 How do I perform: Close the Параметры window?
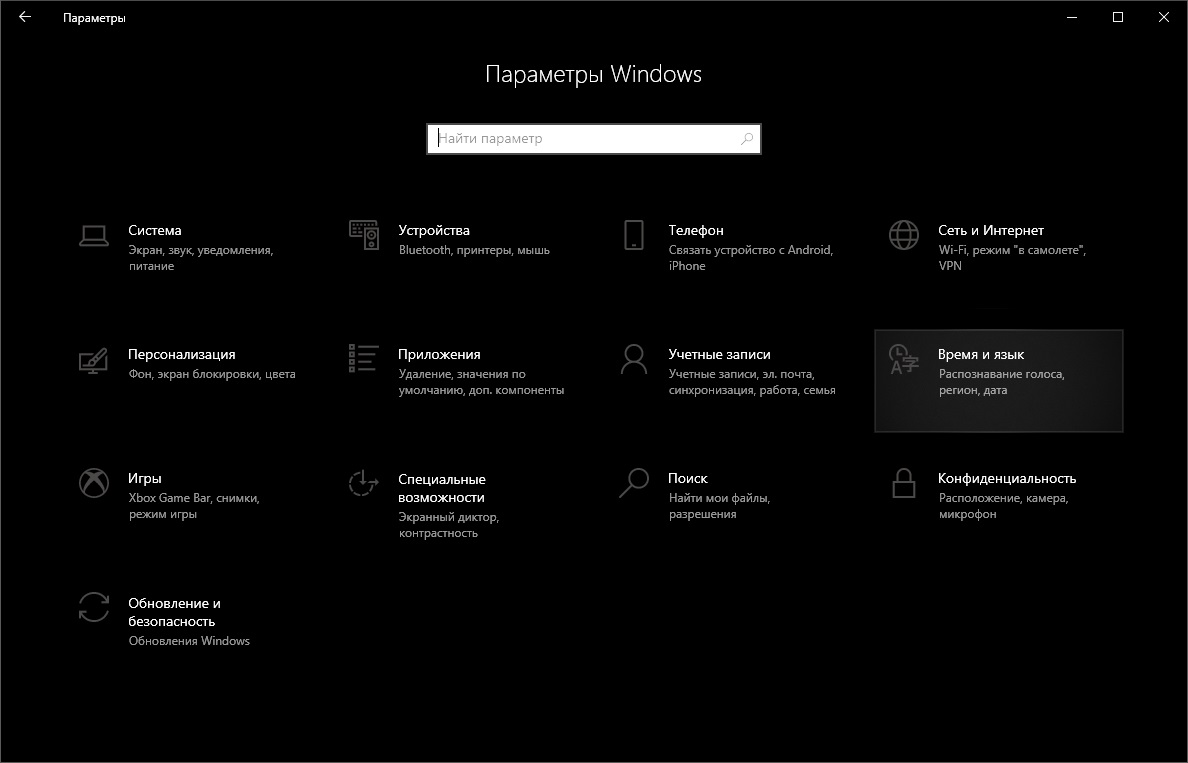1164,17
